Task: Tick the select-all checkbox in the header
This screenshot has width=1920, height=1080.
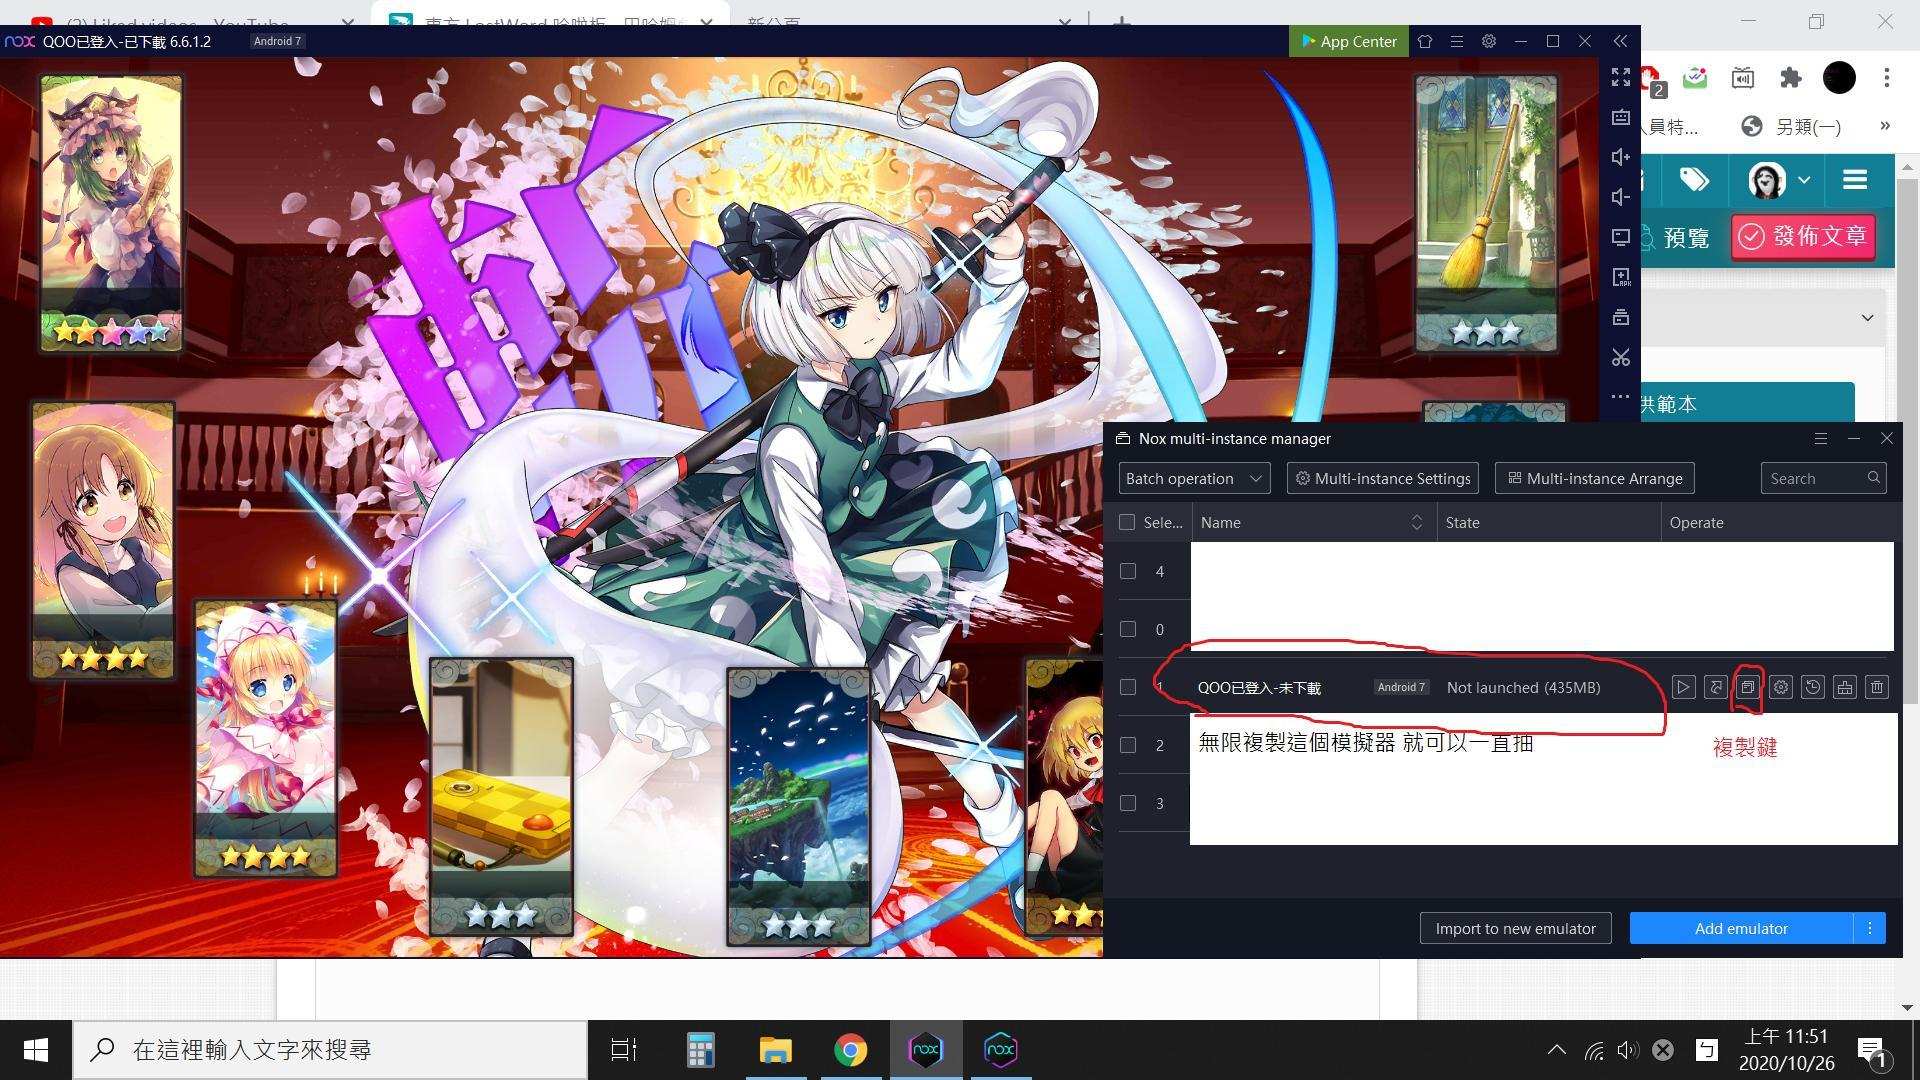Action: [1127, 522]
